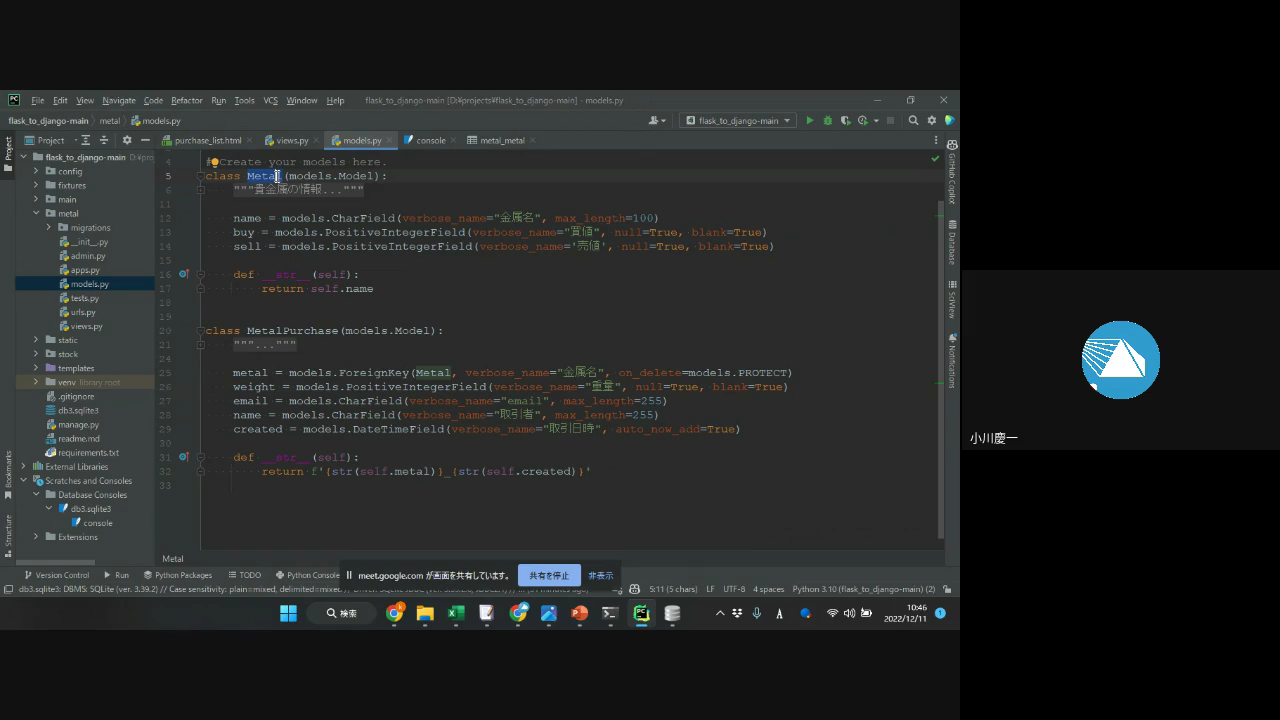The image size is (1280, 720).
Task: Toggle the Project tool window side tab
Action: (x=8, y=150)
